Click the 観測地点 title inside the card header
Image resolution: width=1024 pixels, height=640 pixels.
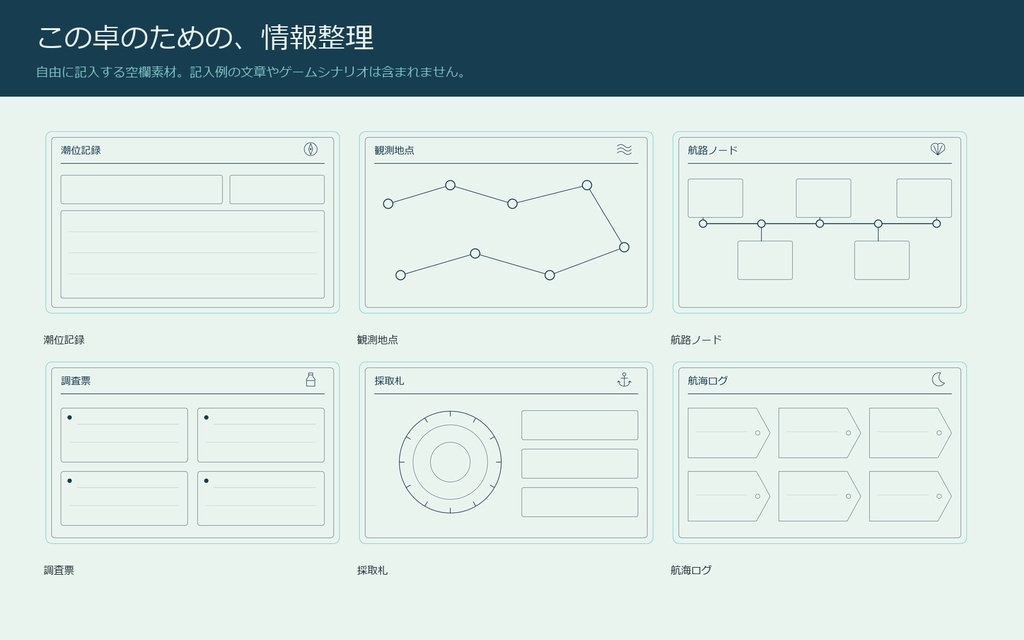point(394,150)
